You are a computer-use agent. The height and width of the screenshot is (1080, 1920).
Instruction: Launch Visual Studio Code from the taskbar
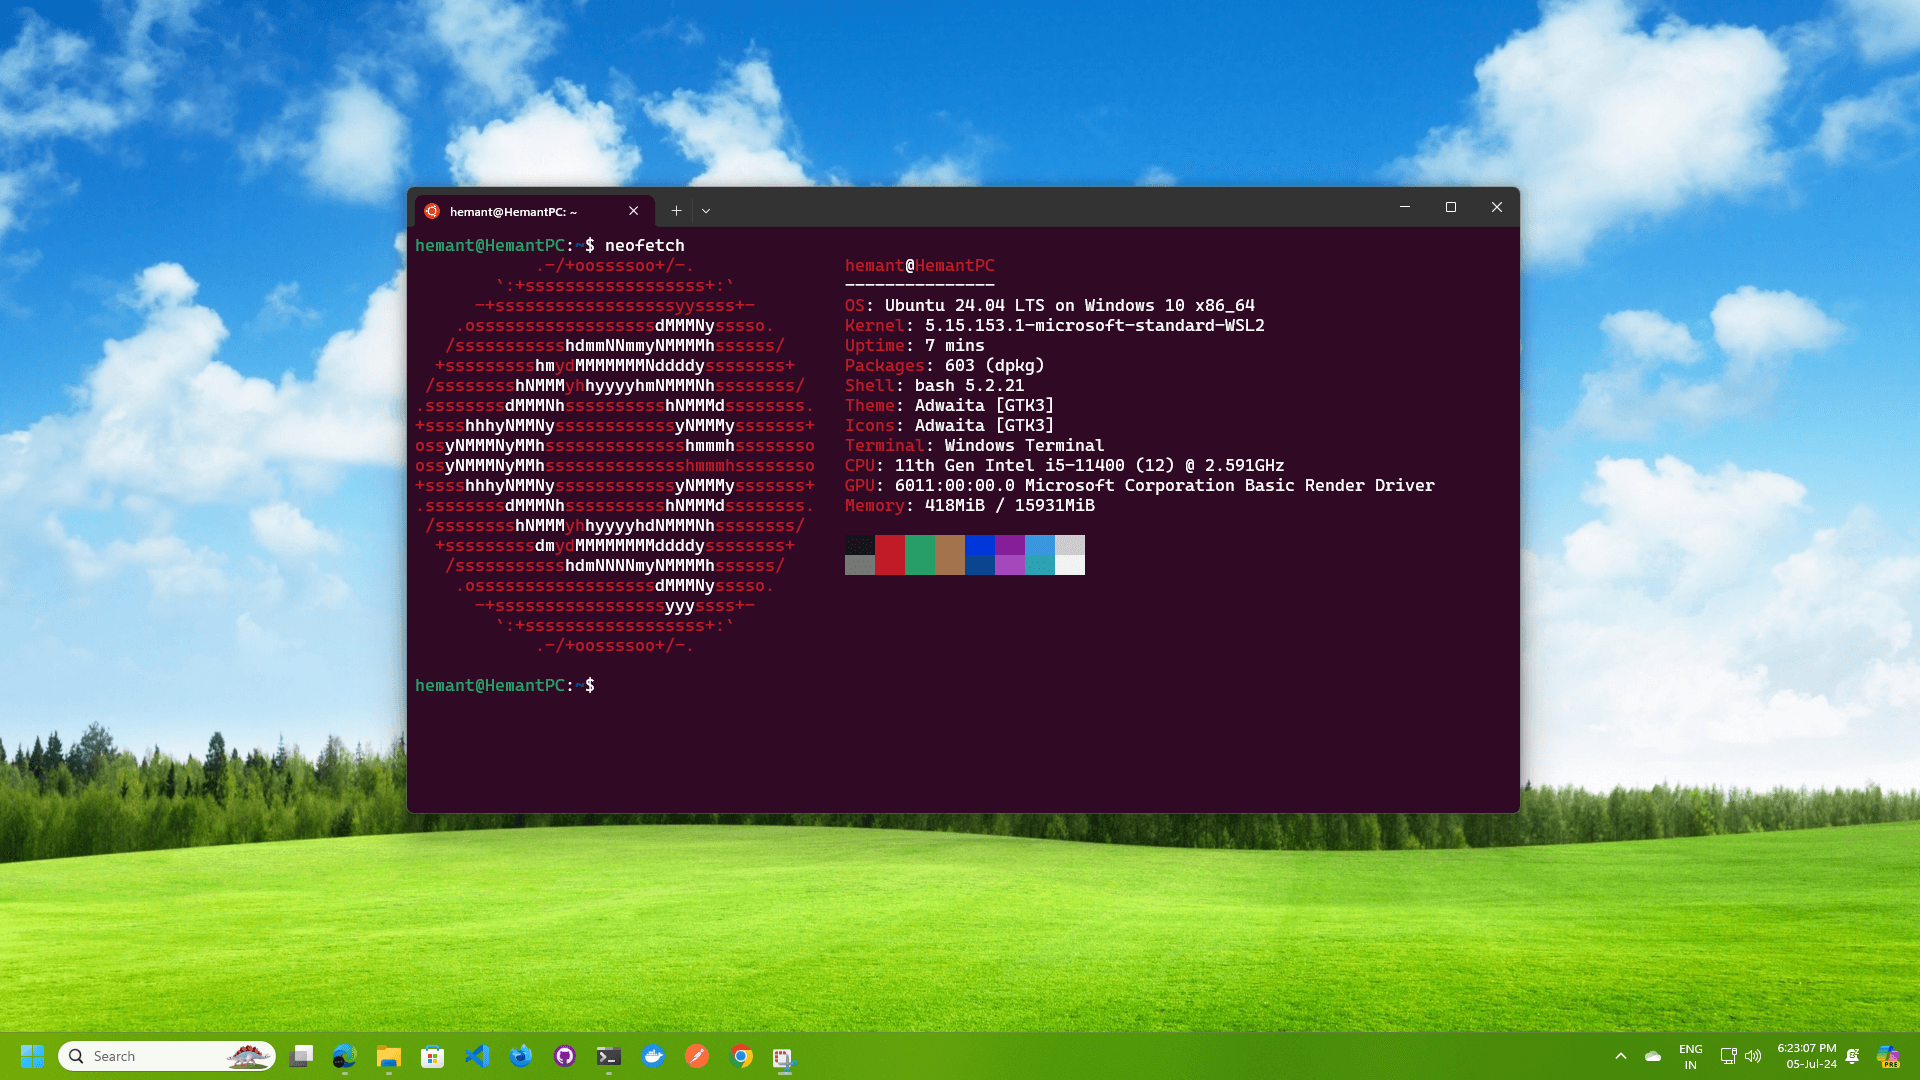[x=475, y=1055]
